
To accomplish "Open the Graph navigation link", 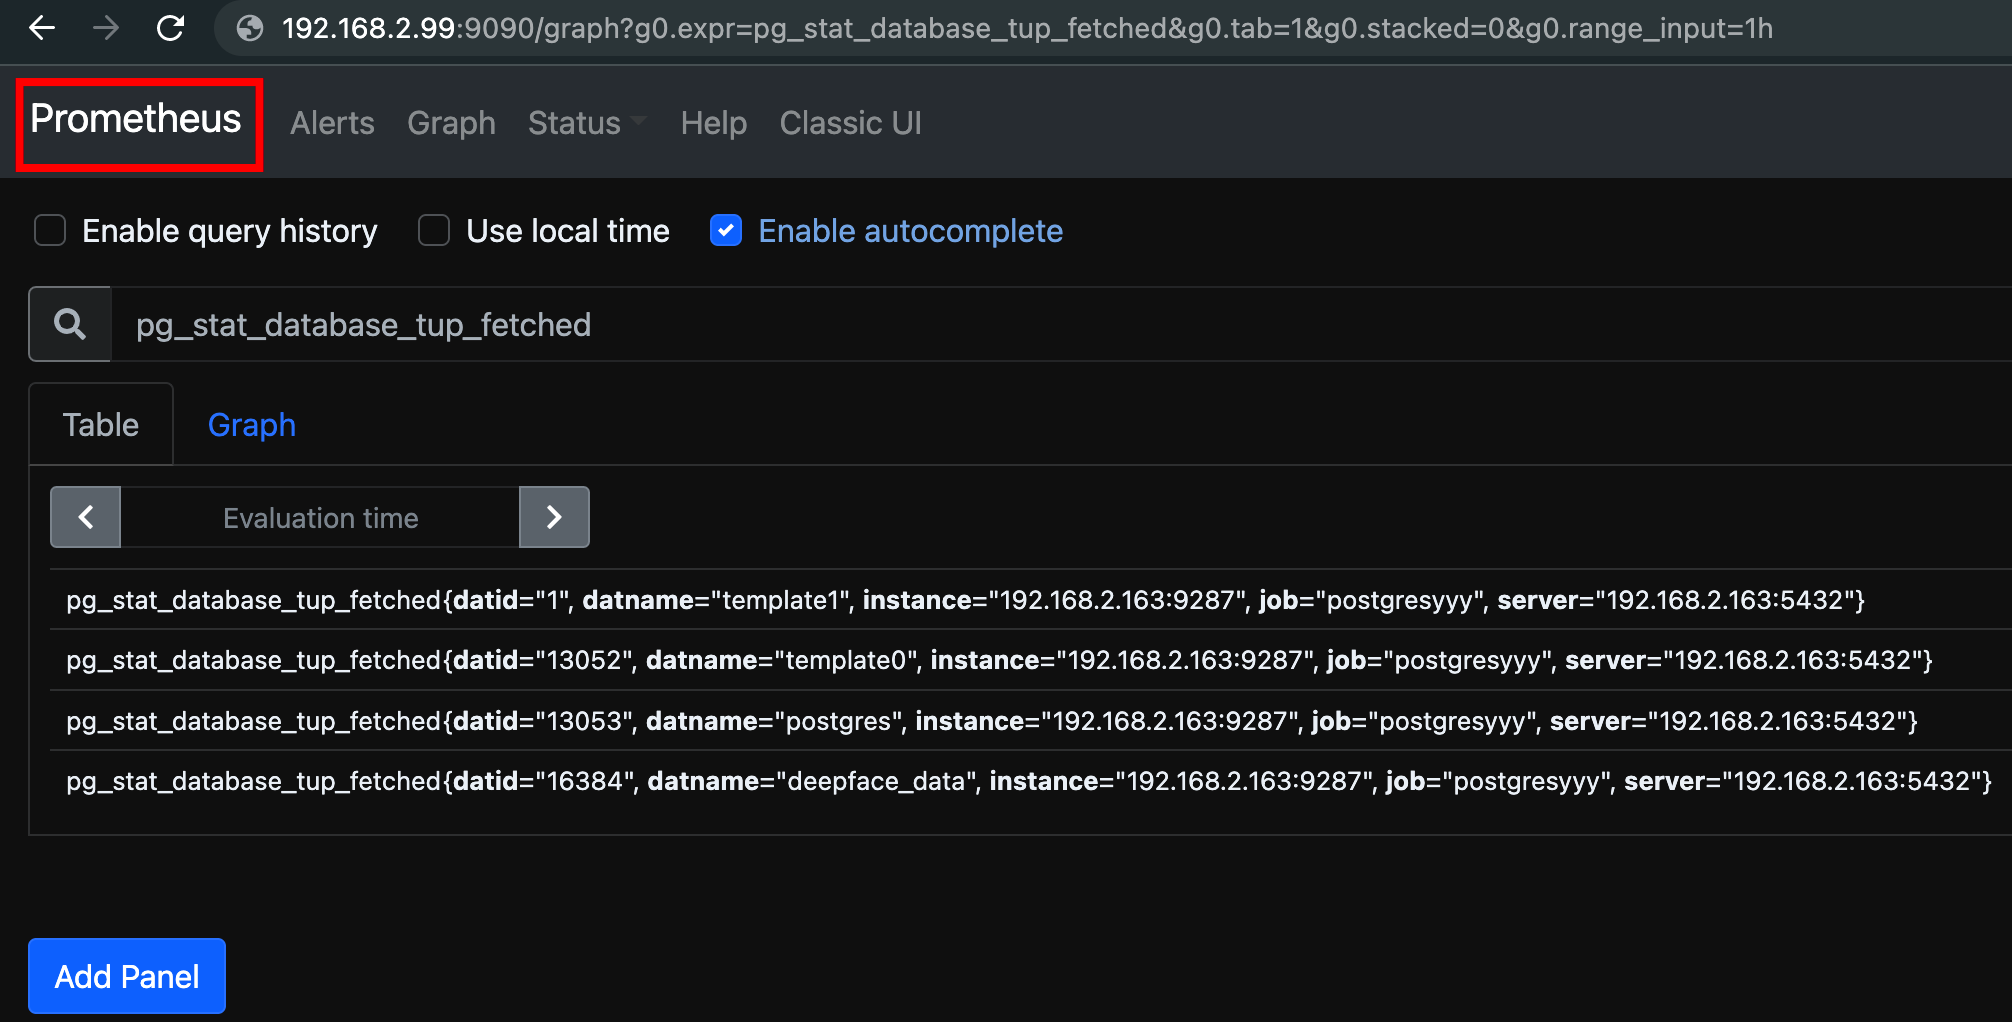I will pyautogui.click(x=451, y=123).
